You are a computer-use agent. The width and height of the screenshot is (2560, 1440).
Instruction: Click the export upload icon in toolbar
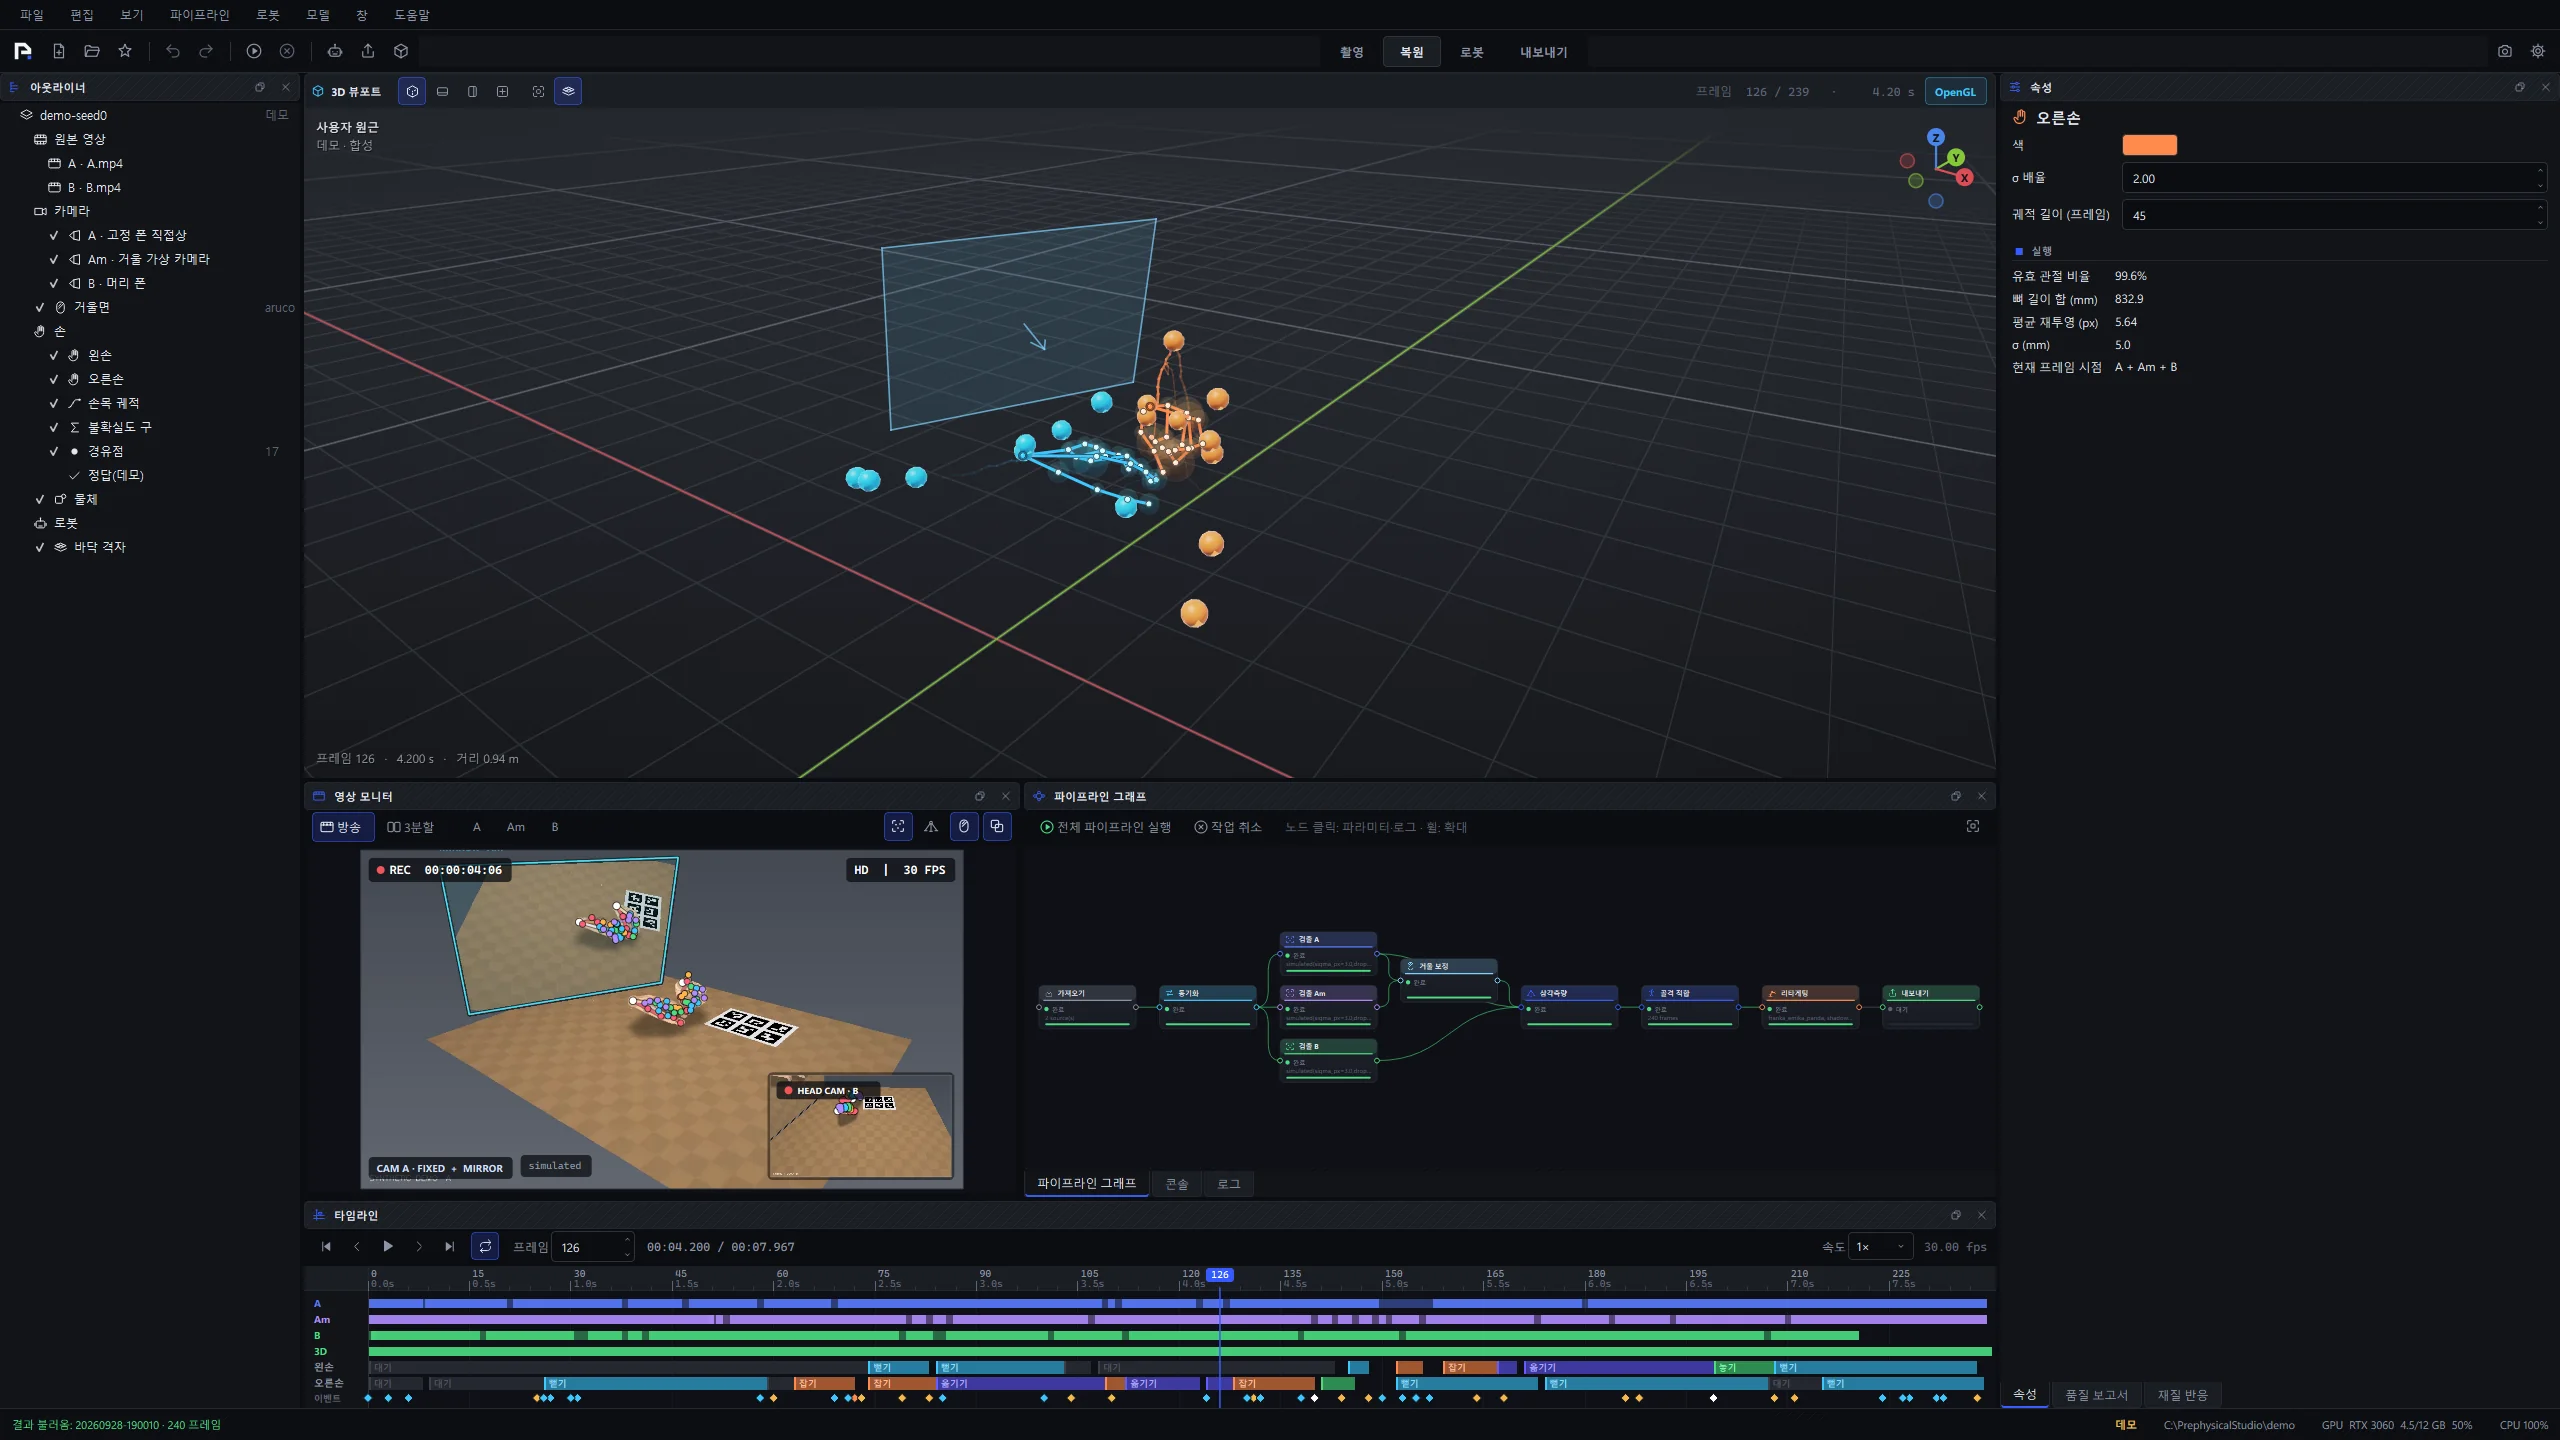click(x=368, y=51)
